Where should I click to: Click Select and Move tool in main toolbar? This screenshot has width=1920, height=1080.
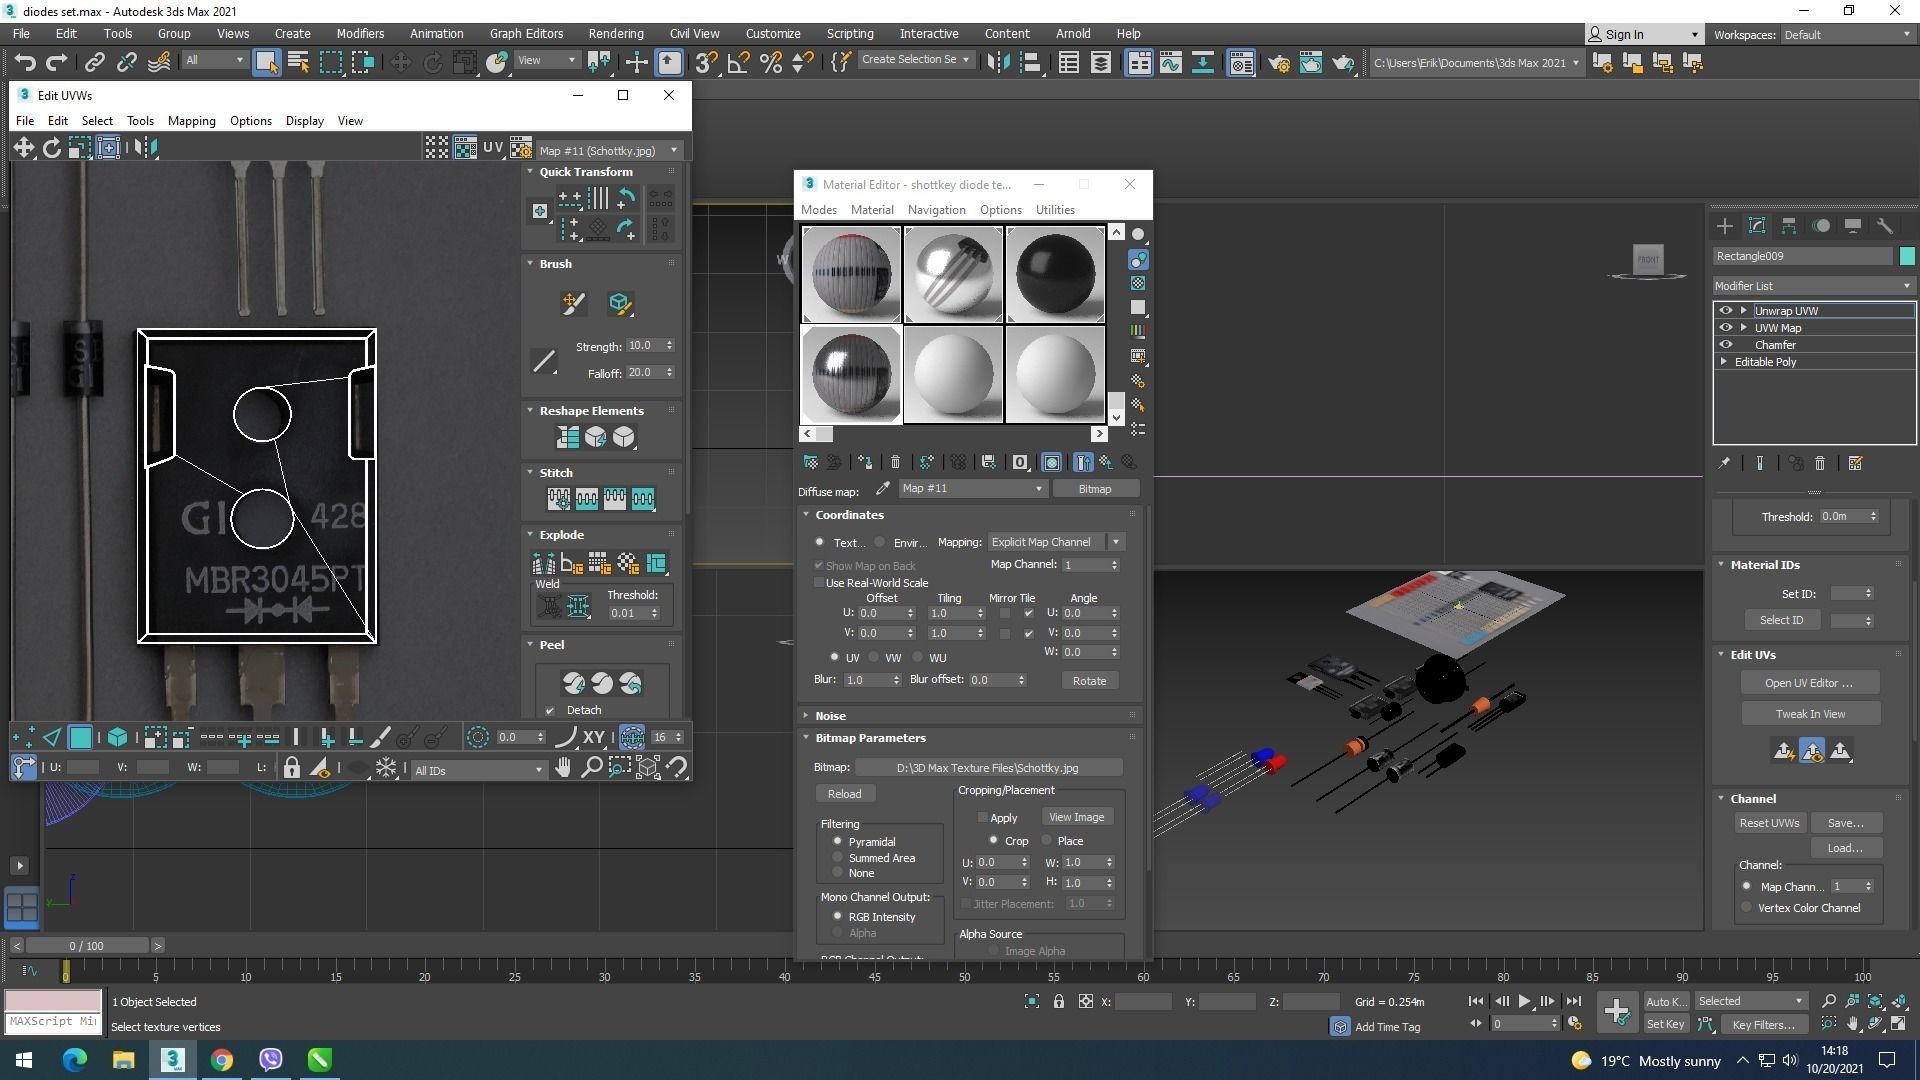coord(400,63)
